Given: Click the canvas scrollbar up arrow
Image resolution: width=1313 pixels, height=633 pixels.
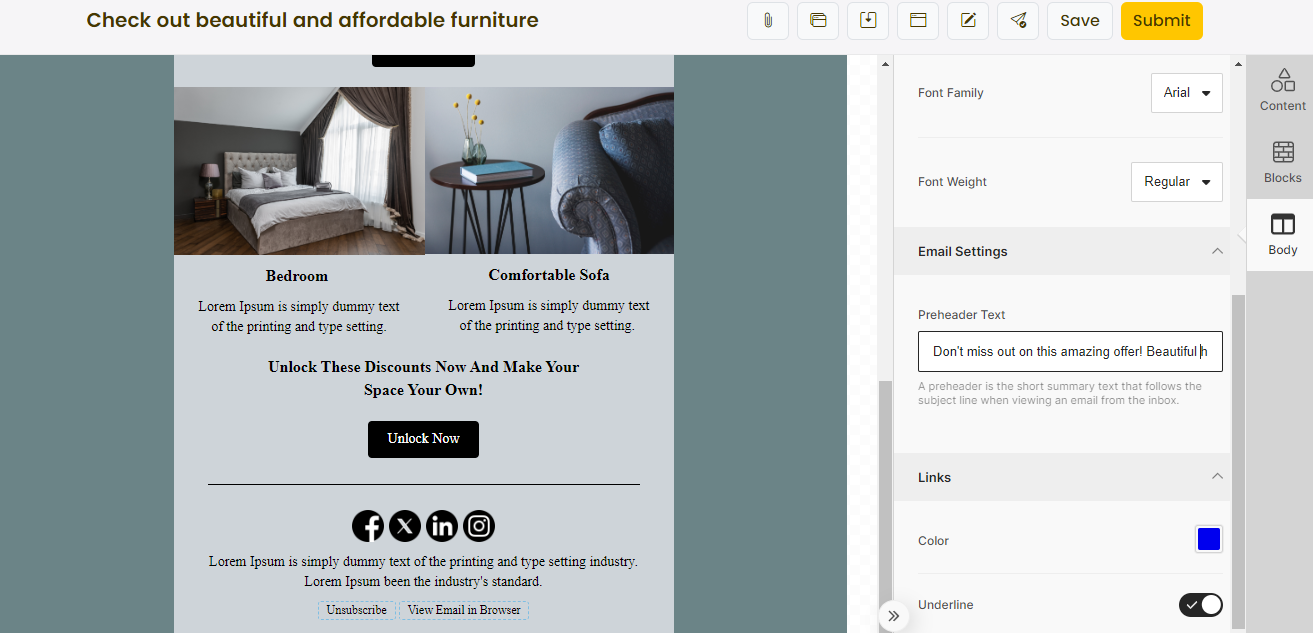Looking at the screenshot, I should coord(884,64).
